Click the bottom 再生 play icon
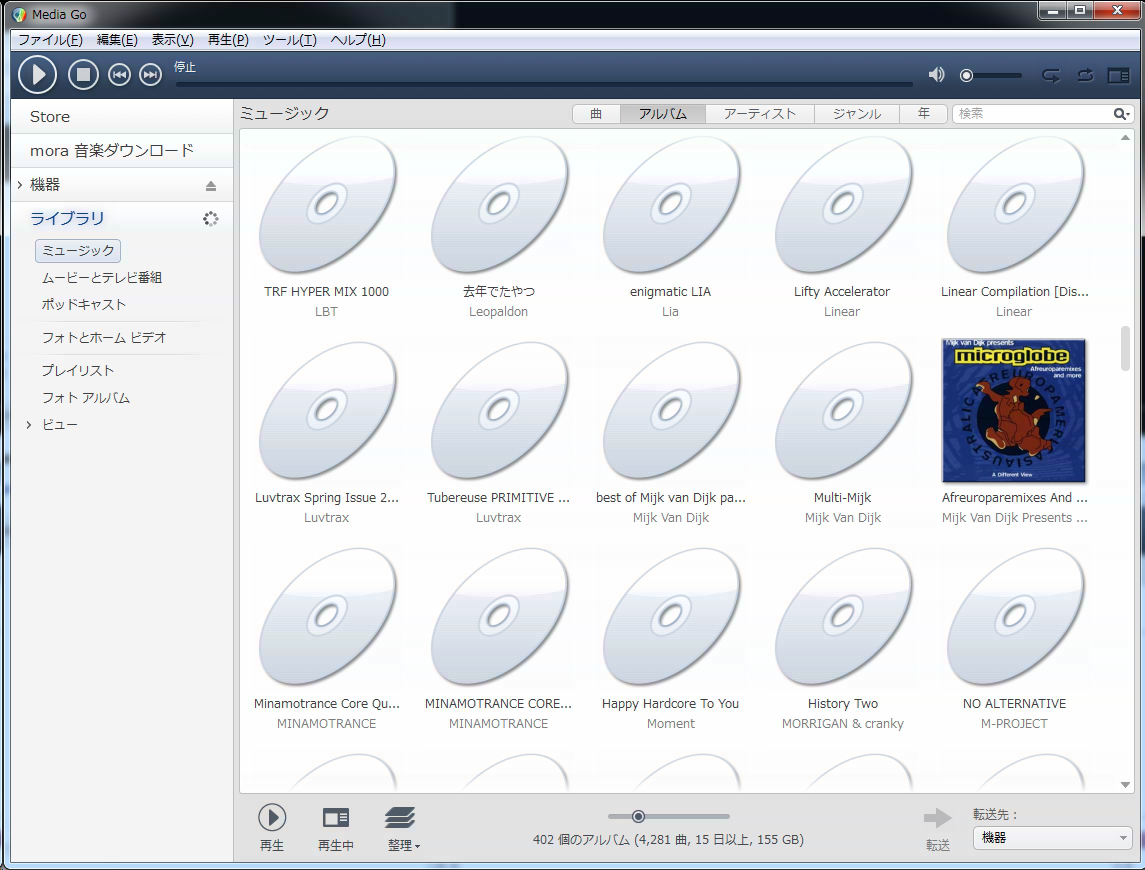This screenshot has width=1145, height=870. click(272, 817)
